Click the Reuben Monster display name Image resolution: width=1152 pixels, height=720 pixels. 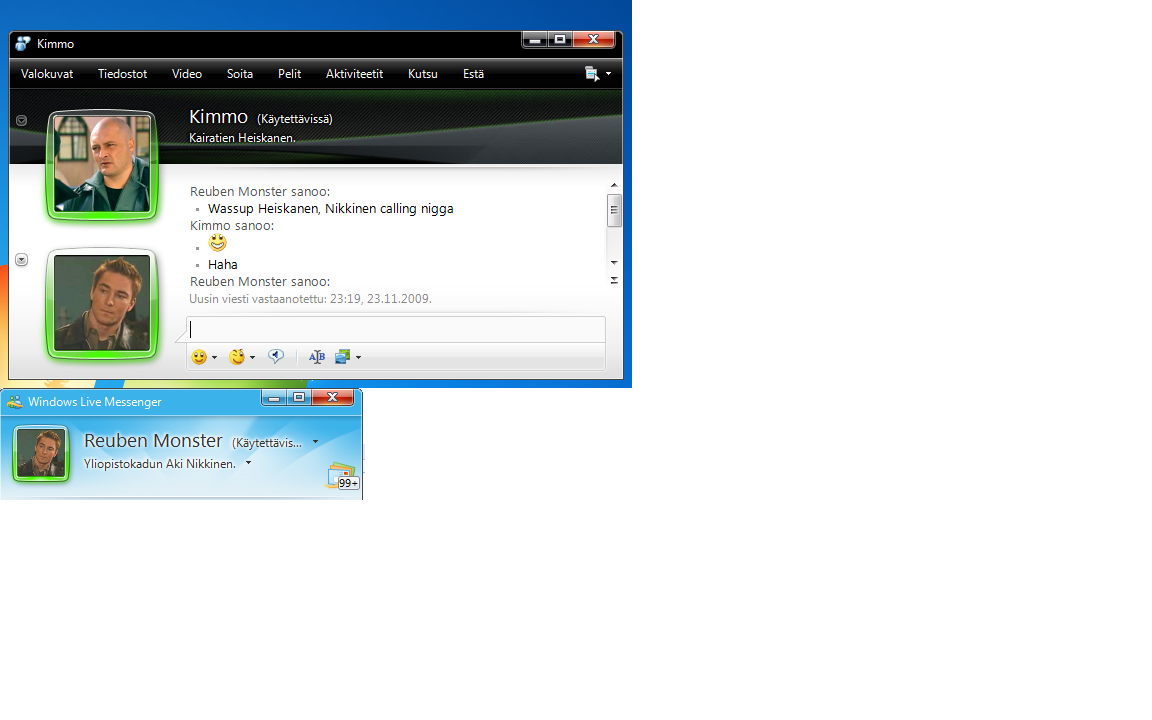pos(153,441)
